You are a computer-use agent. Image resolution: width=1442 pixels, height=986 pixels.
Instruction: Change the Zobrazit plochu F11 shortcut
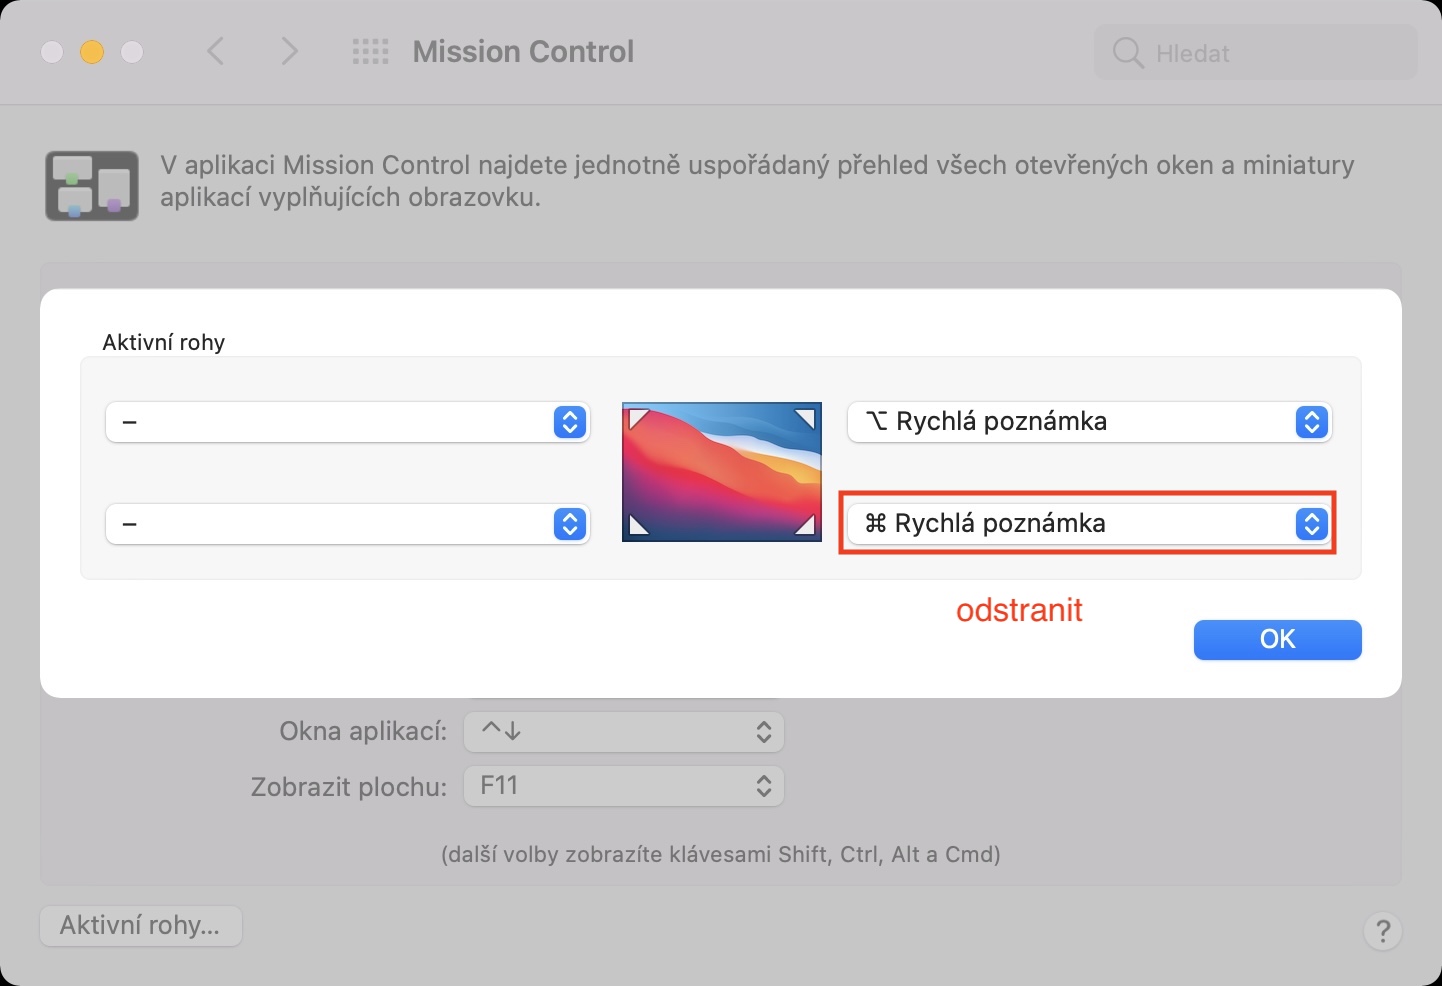[x=623, y=786]
